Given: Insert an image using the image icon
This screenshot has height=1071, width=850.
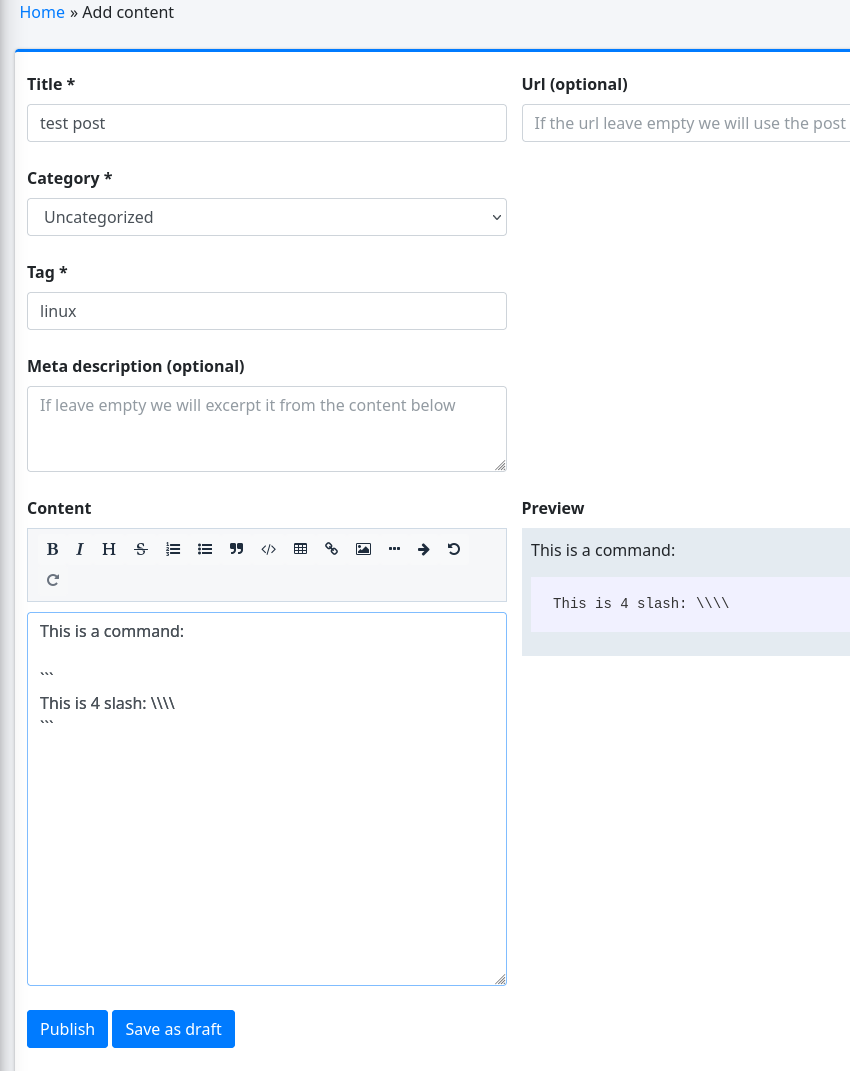Looking at the screenshot, I should tap(363, 548).
